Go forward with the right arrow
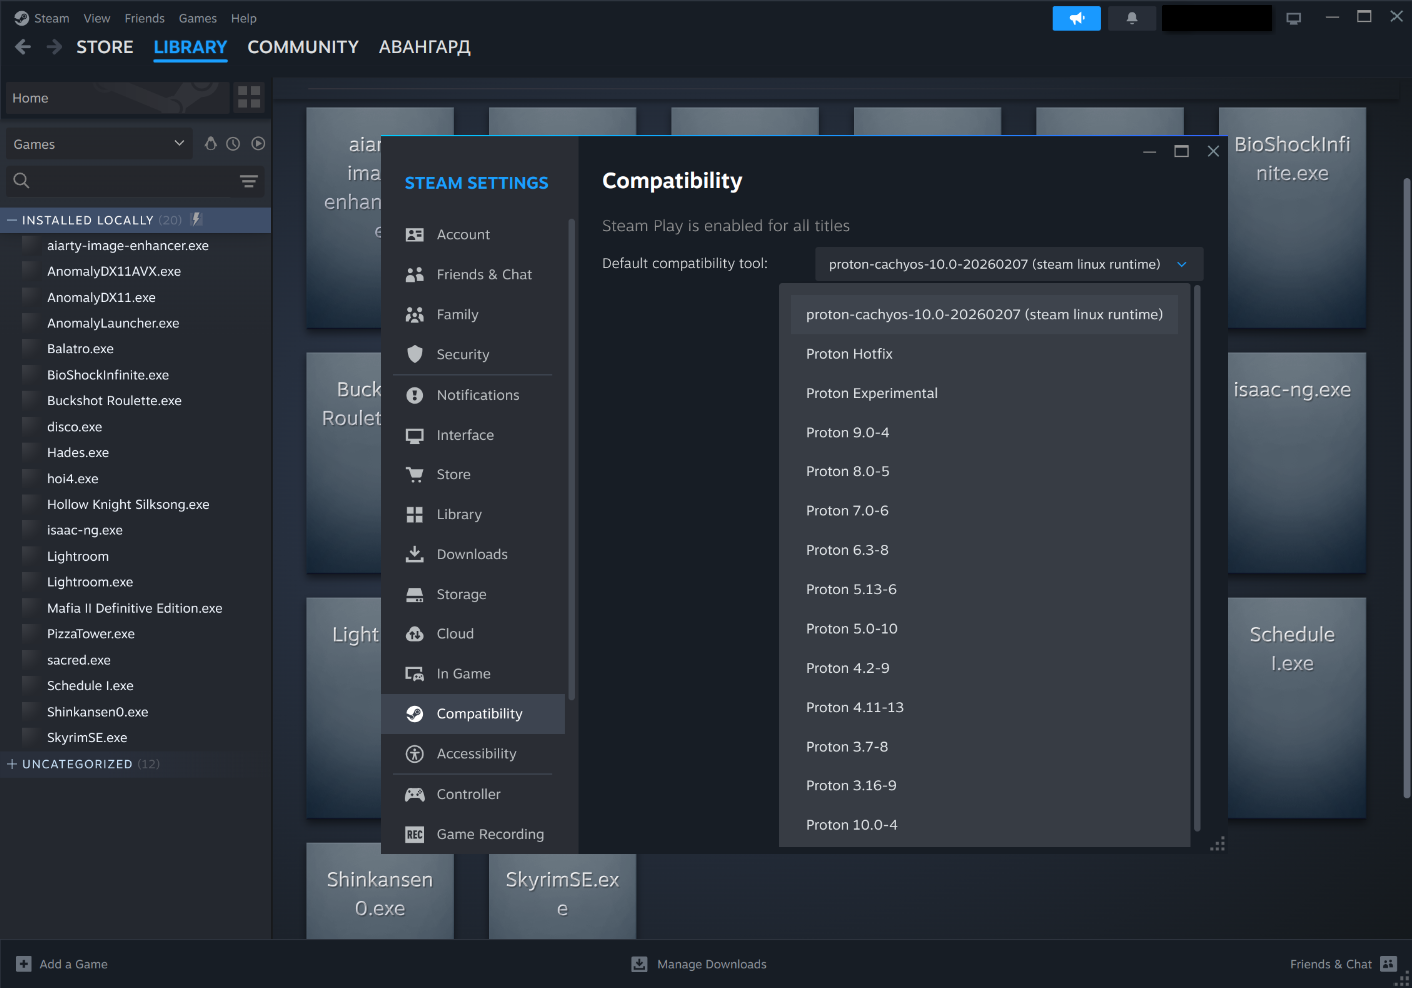Viewport: 1412px width, 988px height. pos(54,47)
